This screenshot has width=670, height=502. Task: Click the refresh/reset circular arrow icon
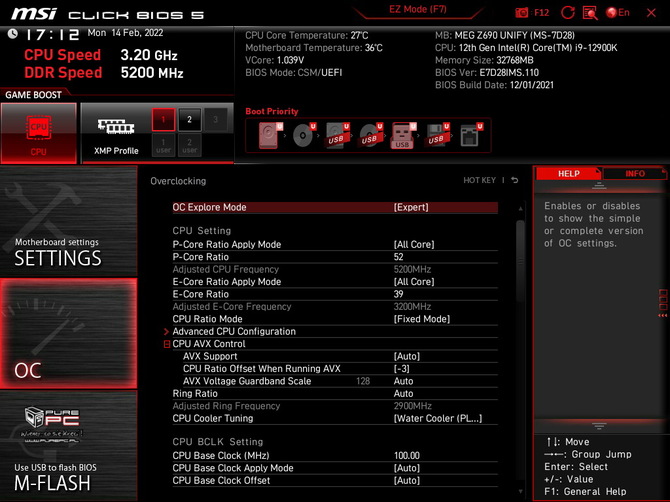(567, 13)
